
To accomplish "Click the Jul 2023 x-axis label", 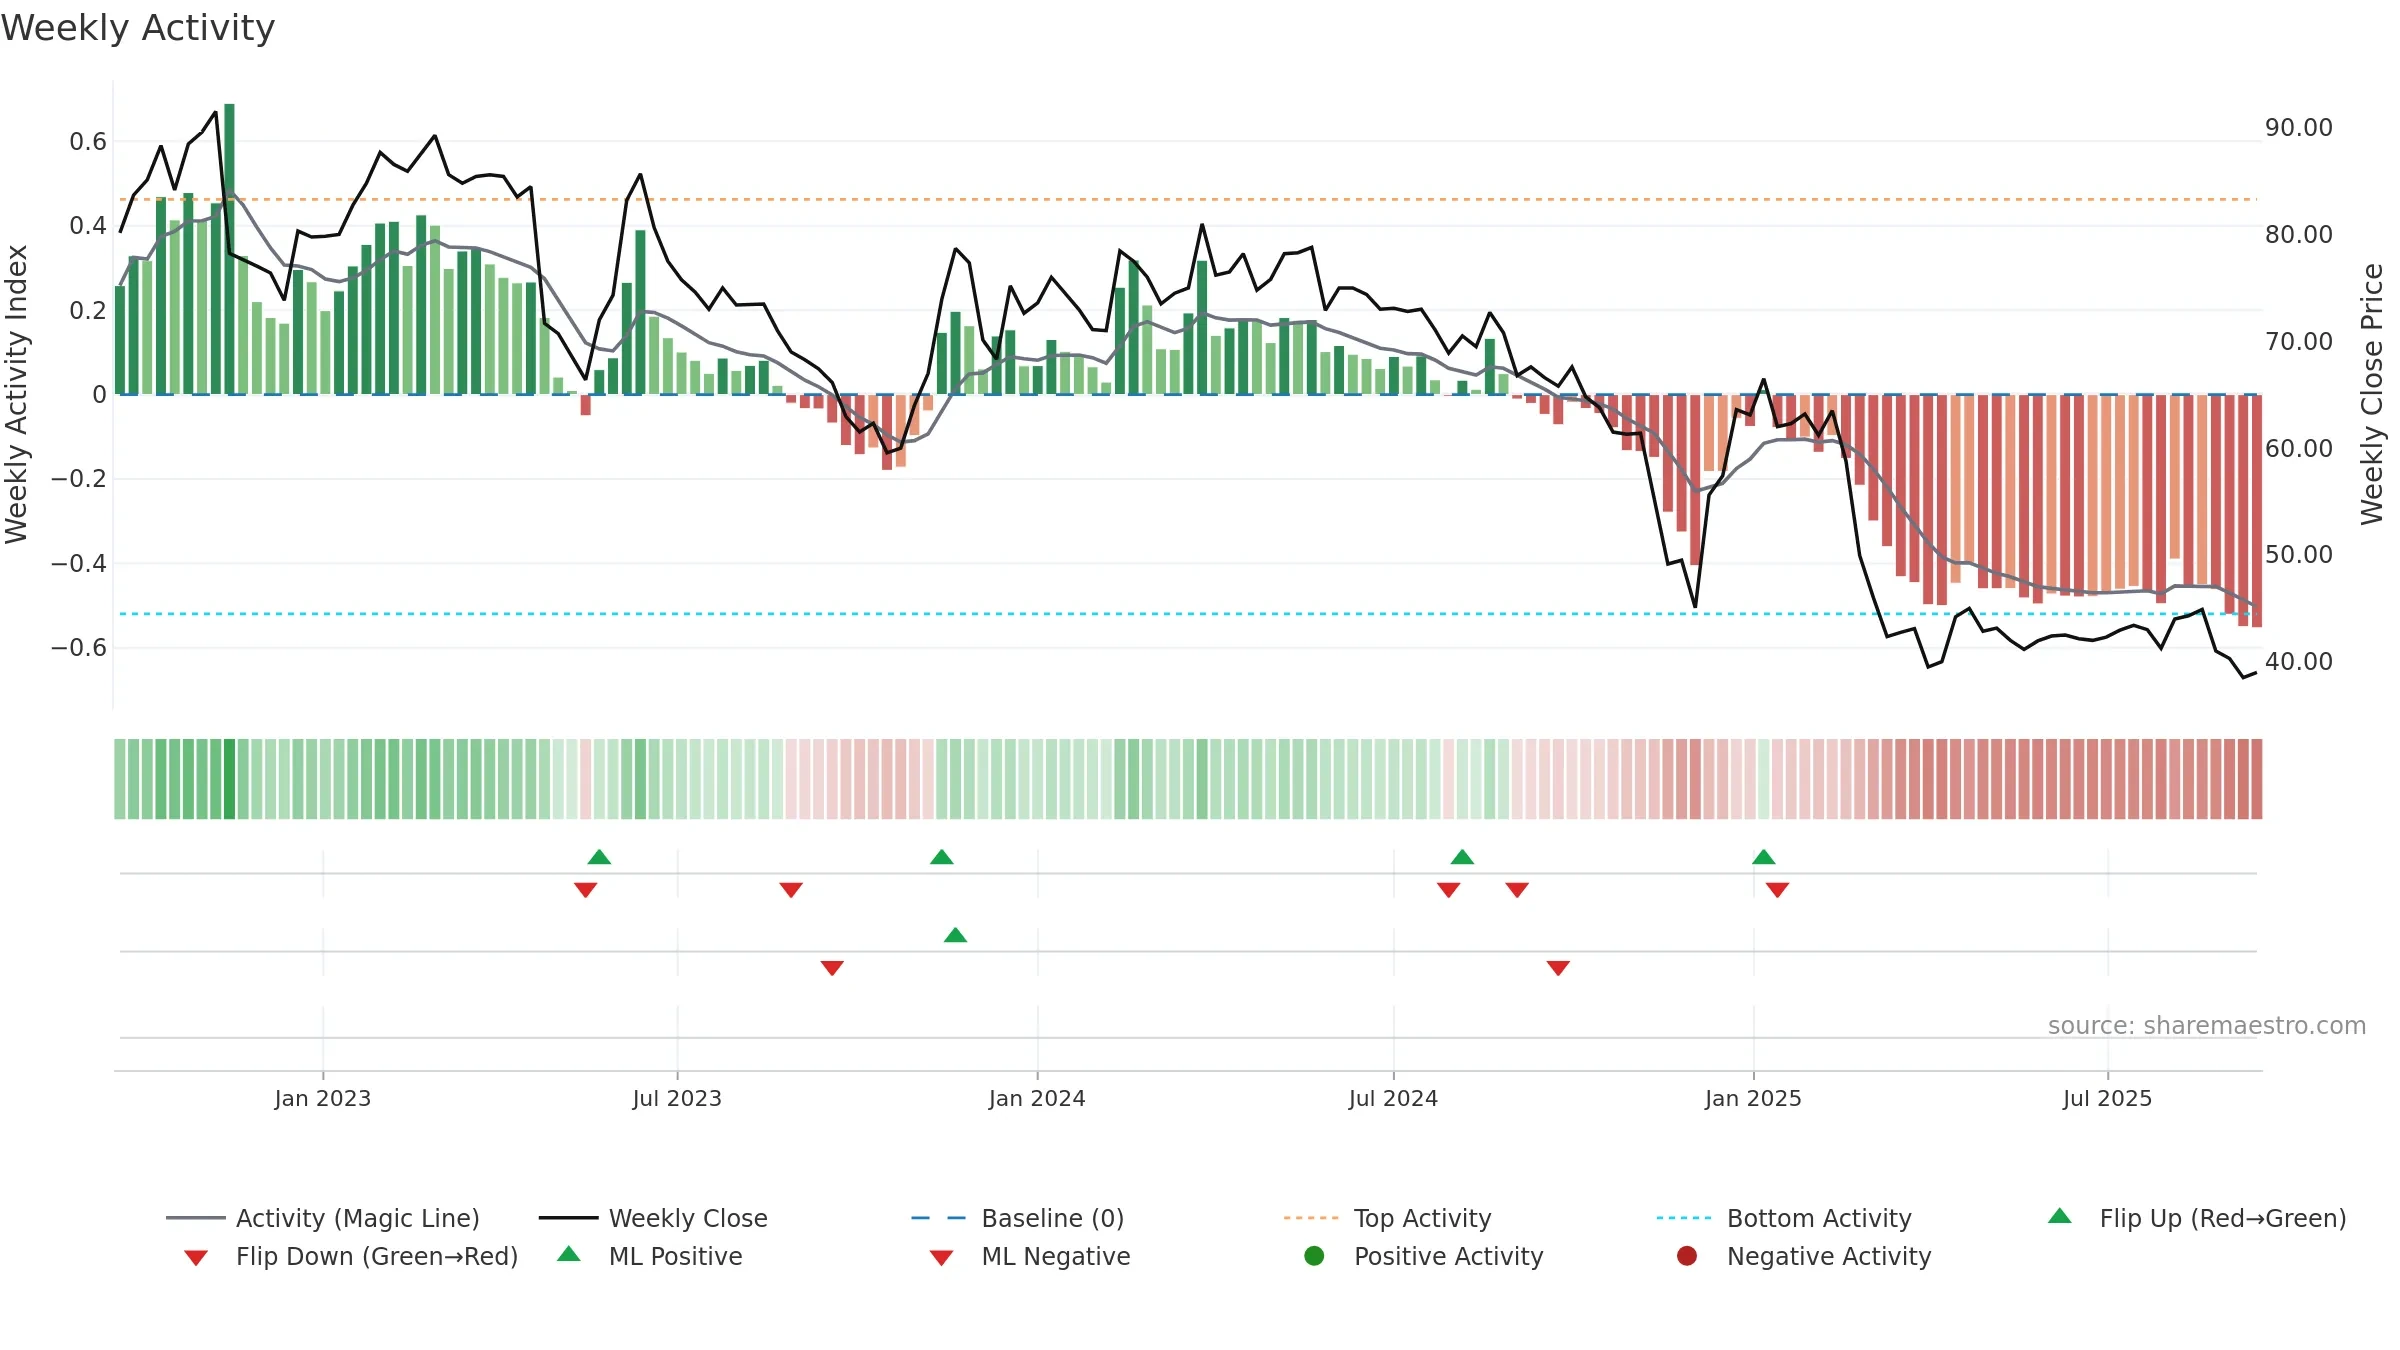I will [x=677, y=1099].
